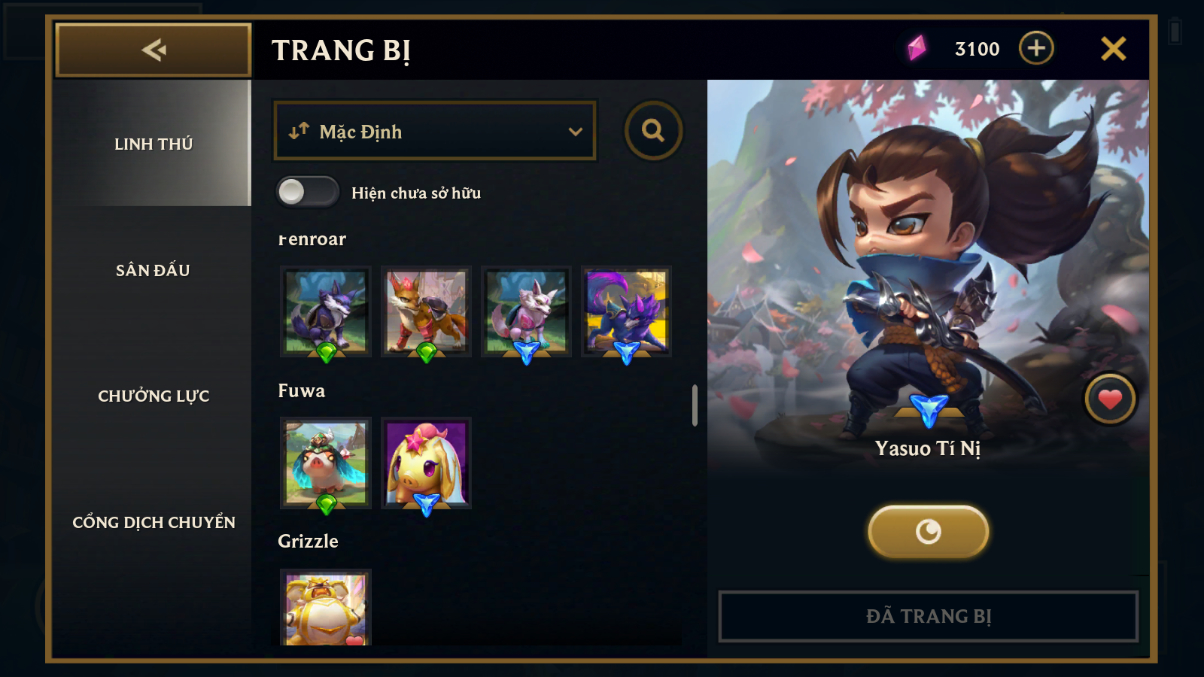Viewport: 1204px width, 677px height.
Task: Select the Grizzle little legend thumbnail
Action: (x=326, y=608)
